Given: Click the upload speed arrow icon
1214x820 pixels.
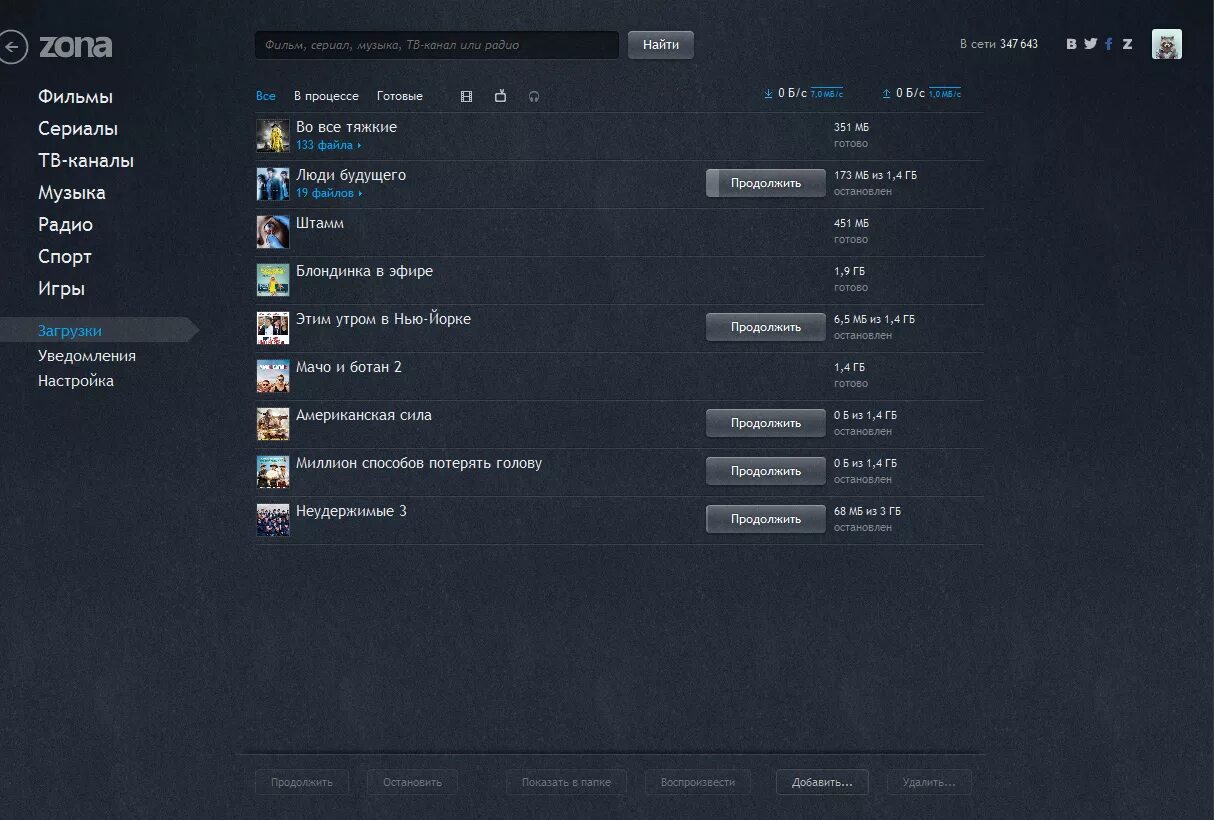Looking at the screenshot, I should [x=886, y=93].
